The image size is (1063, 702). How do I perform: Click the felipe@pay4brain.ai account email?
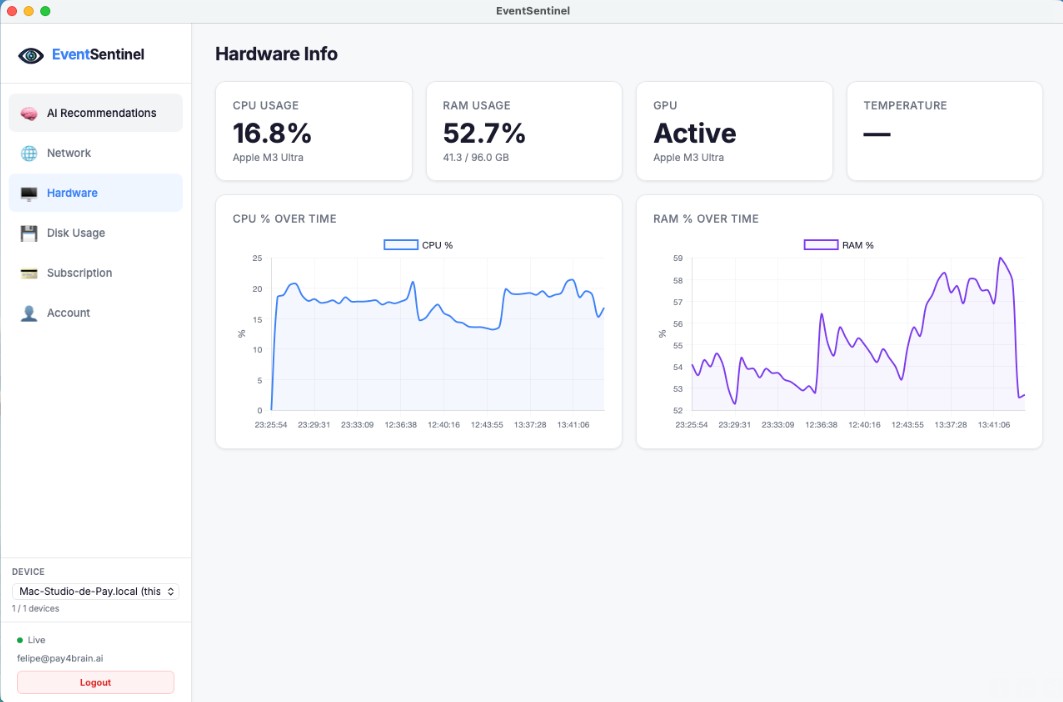60,658
